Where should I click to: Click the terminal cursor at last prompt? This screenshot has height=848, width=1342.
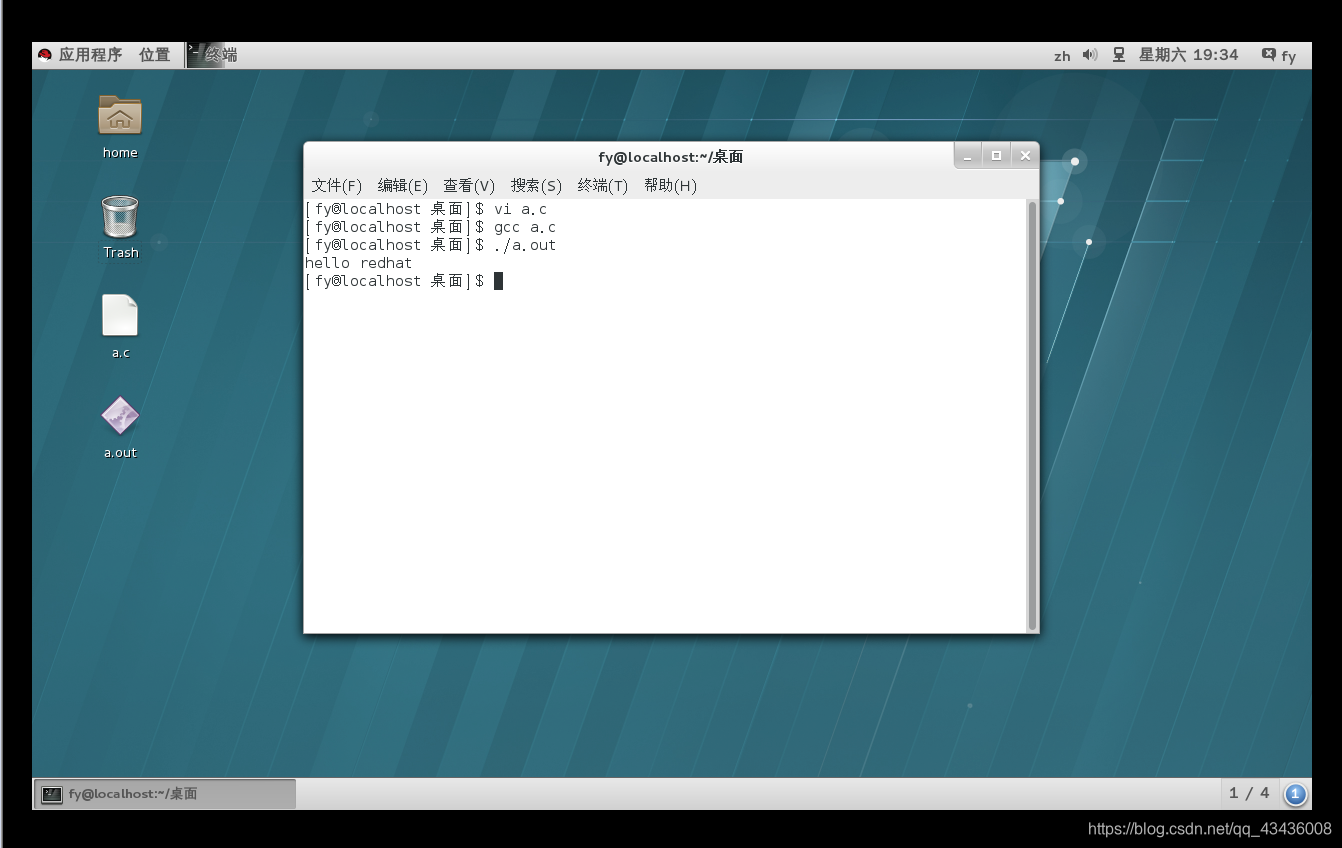(498, 281)
